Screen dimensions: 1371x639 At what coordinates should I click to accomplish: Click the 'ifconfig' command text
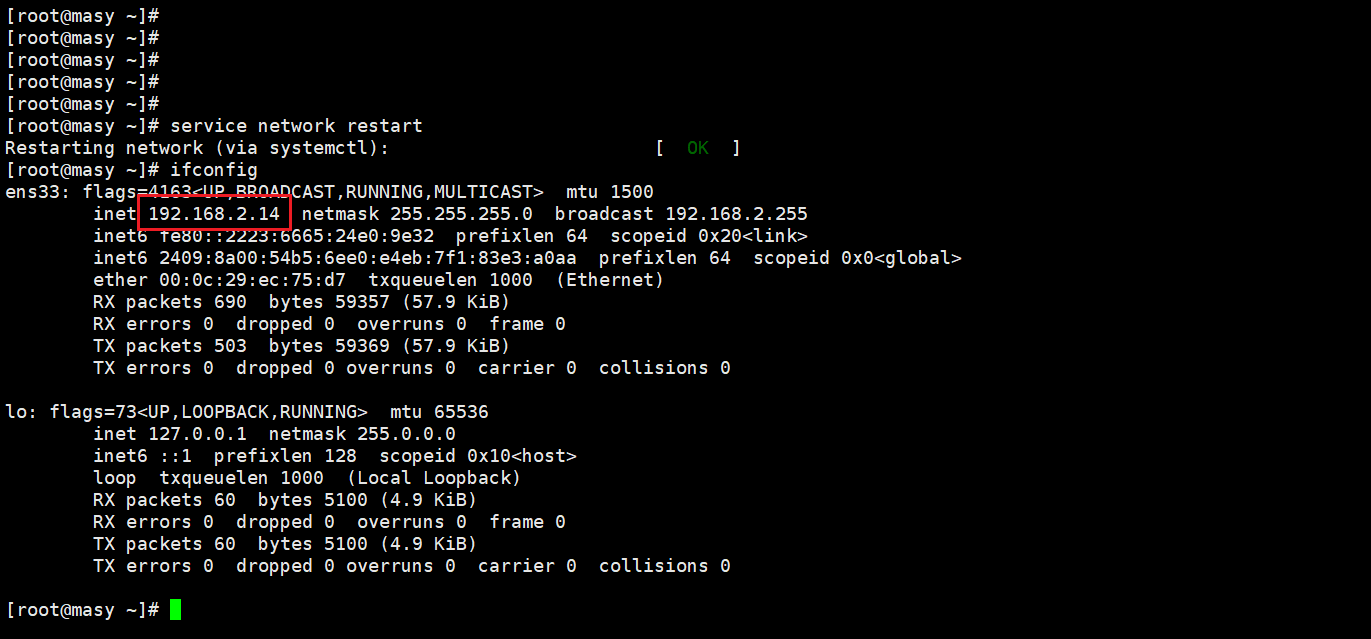click(x=214, y=170)
